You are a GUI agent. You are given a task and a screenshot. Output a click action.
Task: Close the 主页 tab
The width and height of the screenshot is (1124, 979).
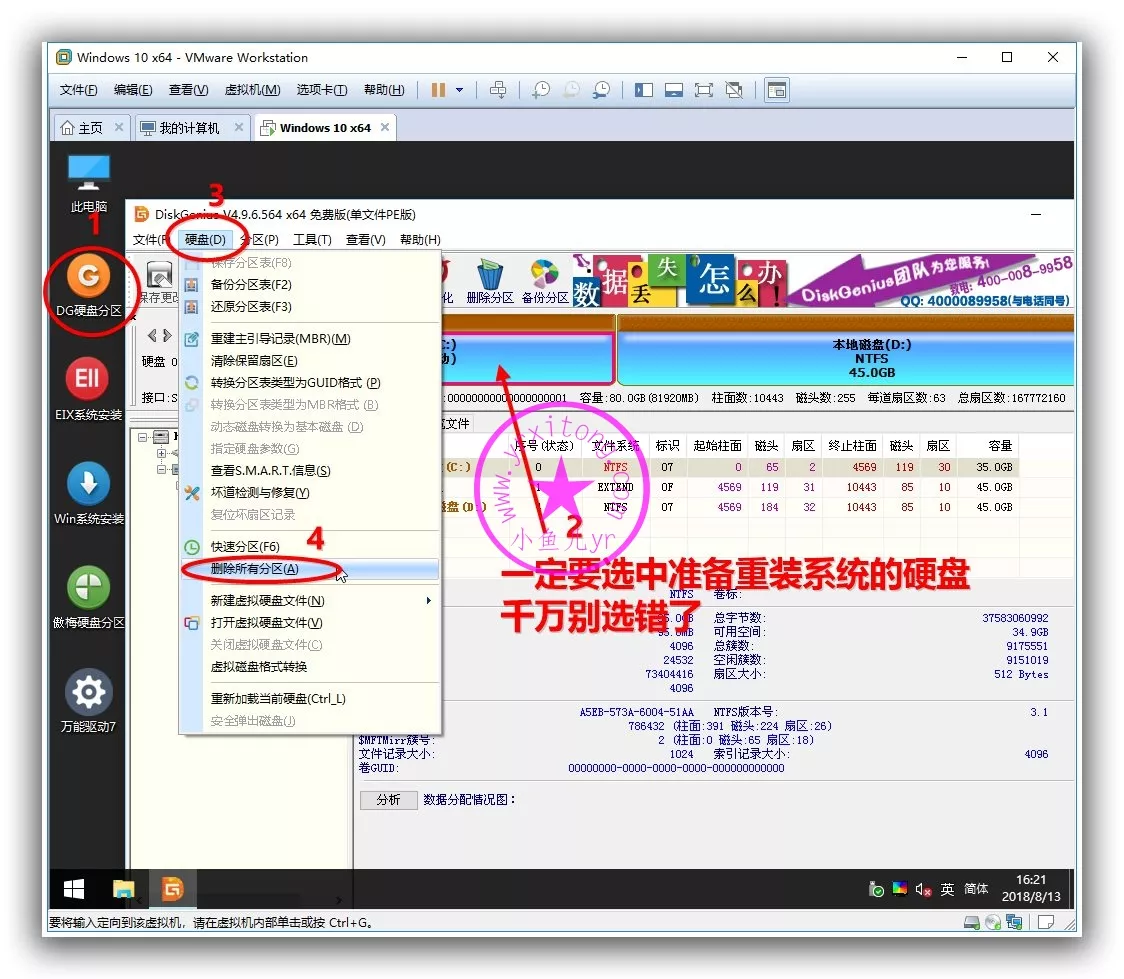119,127
